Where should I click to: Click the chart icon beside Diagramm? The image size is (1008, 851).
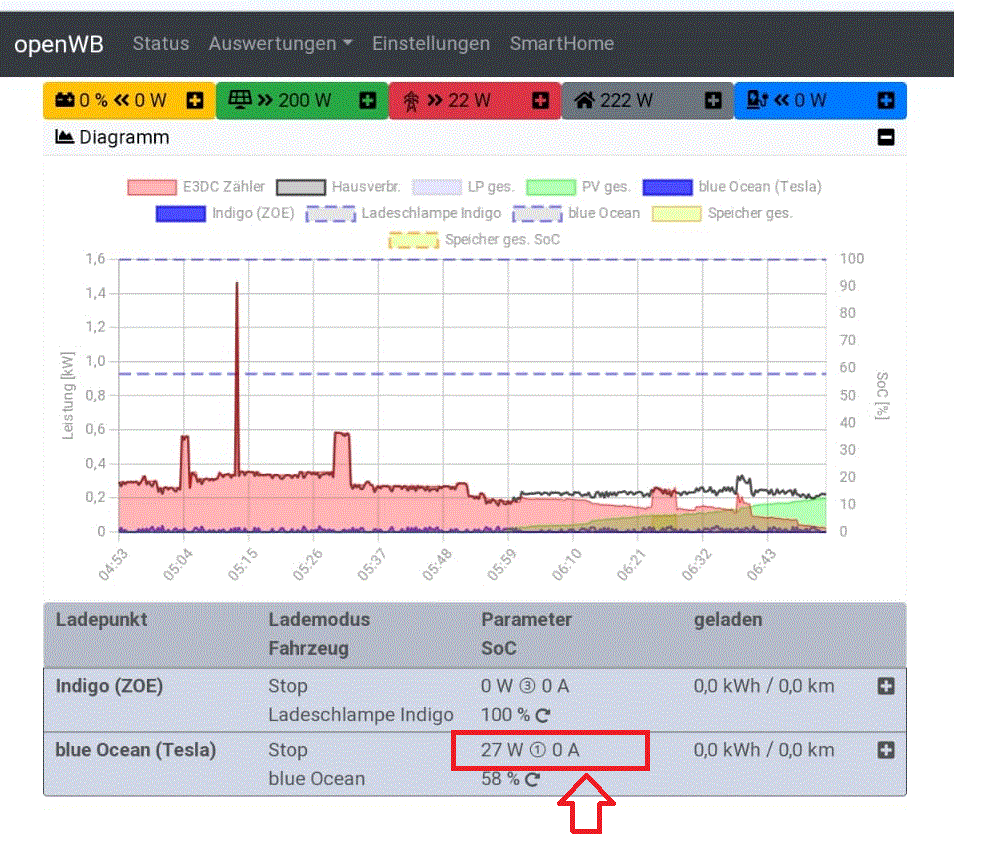click(x=65, y=137)
